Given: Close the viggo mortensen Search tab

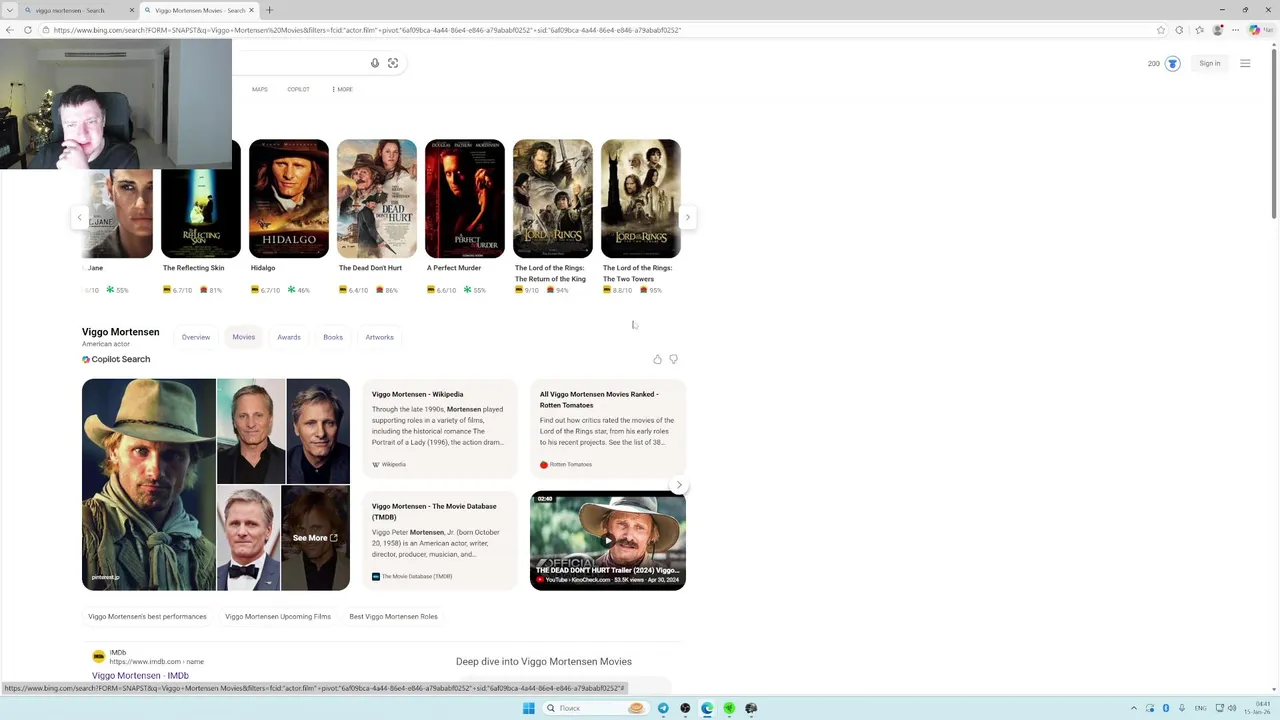Looking at the screenshot, I should click(x=132, y=10).
